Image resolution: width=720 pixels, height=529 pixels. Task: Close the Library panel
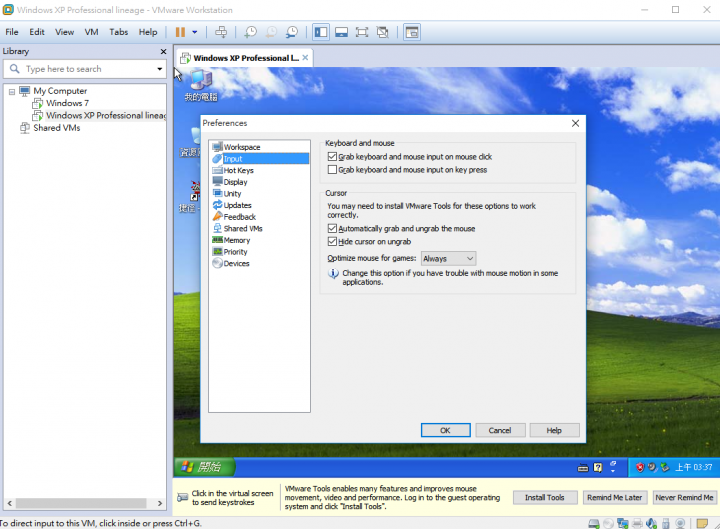(x=163, y=51)
